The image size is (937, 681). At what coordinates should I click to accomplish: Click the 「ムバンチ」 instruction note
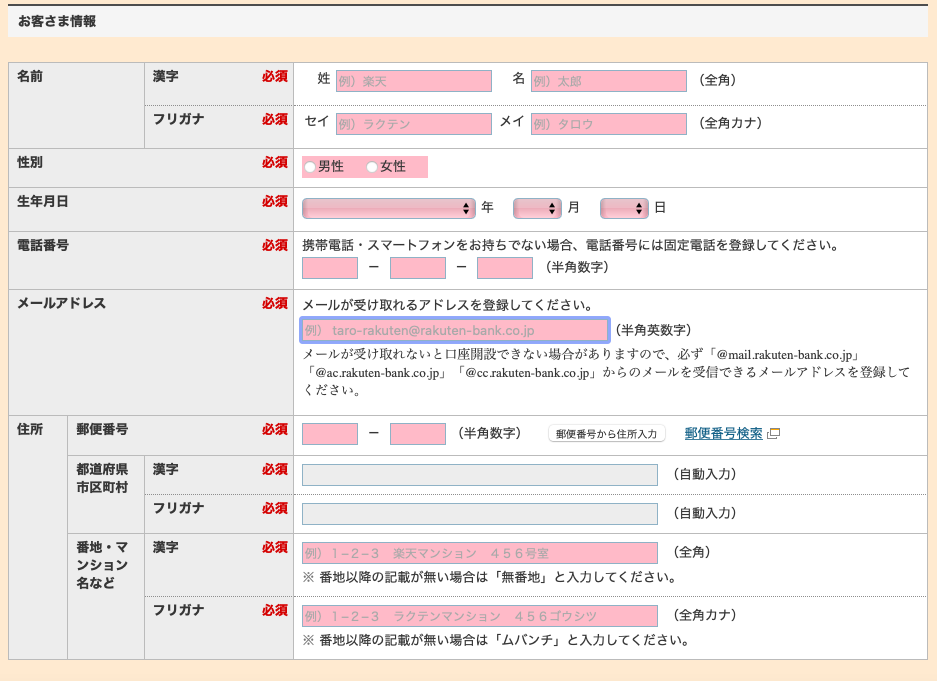[x=496, y=640]
